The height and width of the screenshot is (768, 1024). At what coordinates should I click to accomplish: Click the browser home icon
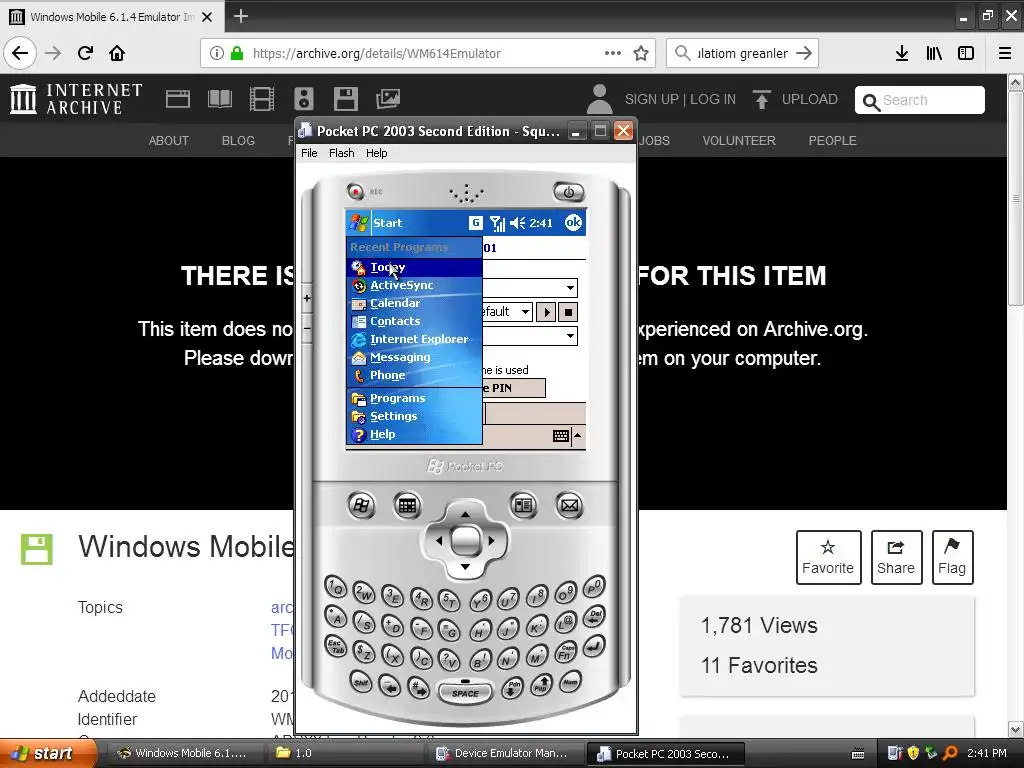(x=117, y=53)
